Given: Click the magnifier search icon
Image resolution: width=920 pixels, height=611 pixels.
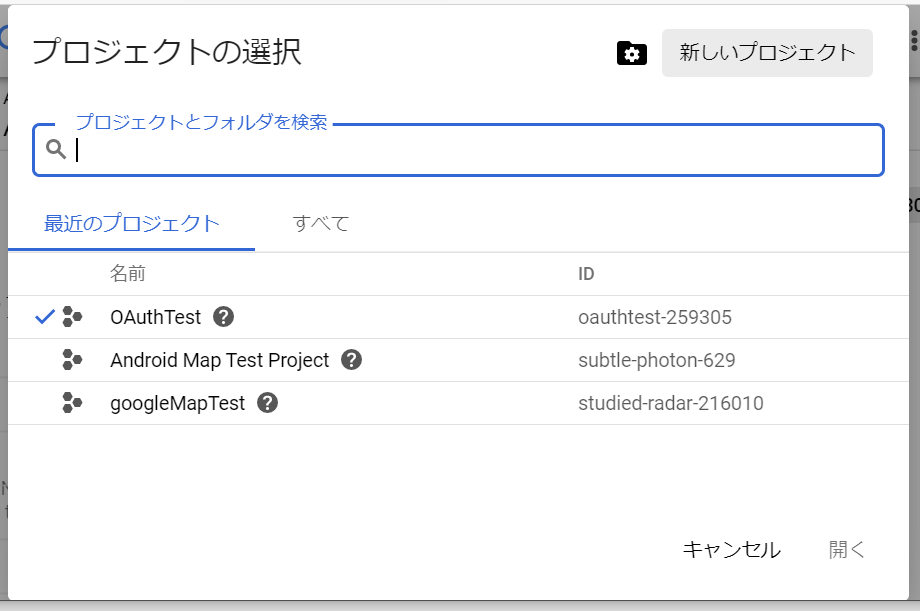Looking at the screenshot, I should (56, 149).
